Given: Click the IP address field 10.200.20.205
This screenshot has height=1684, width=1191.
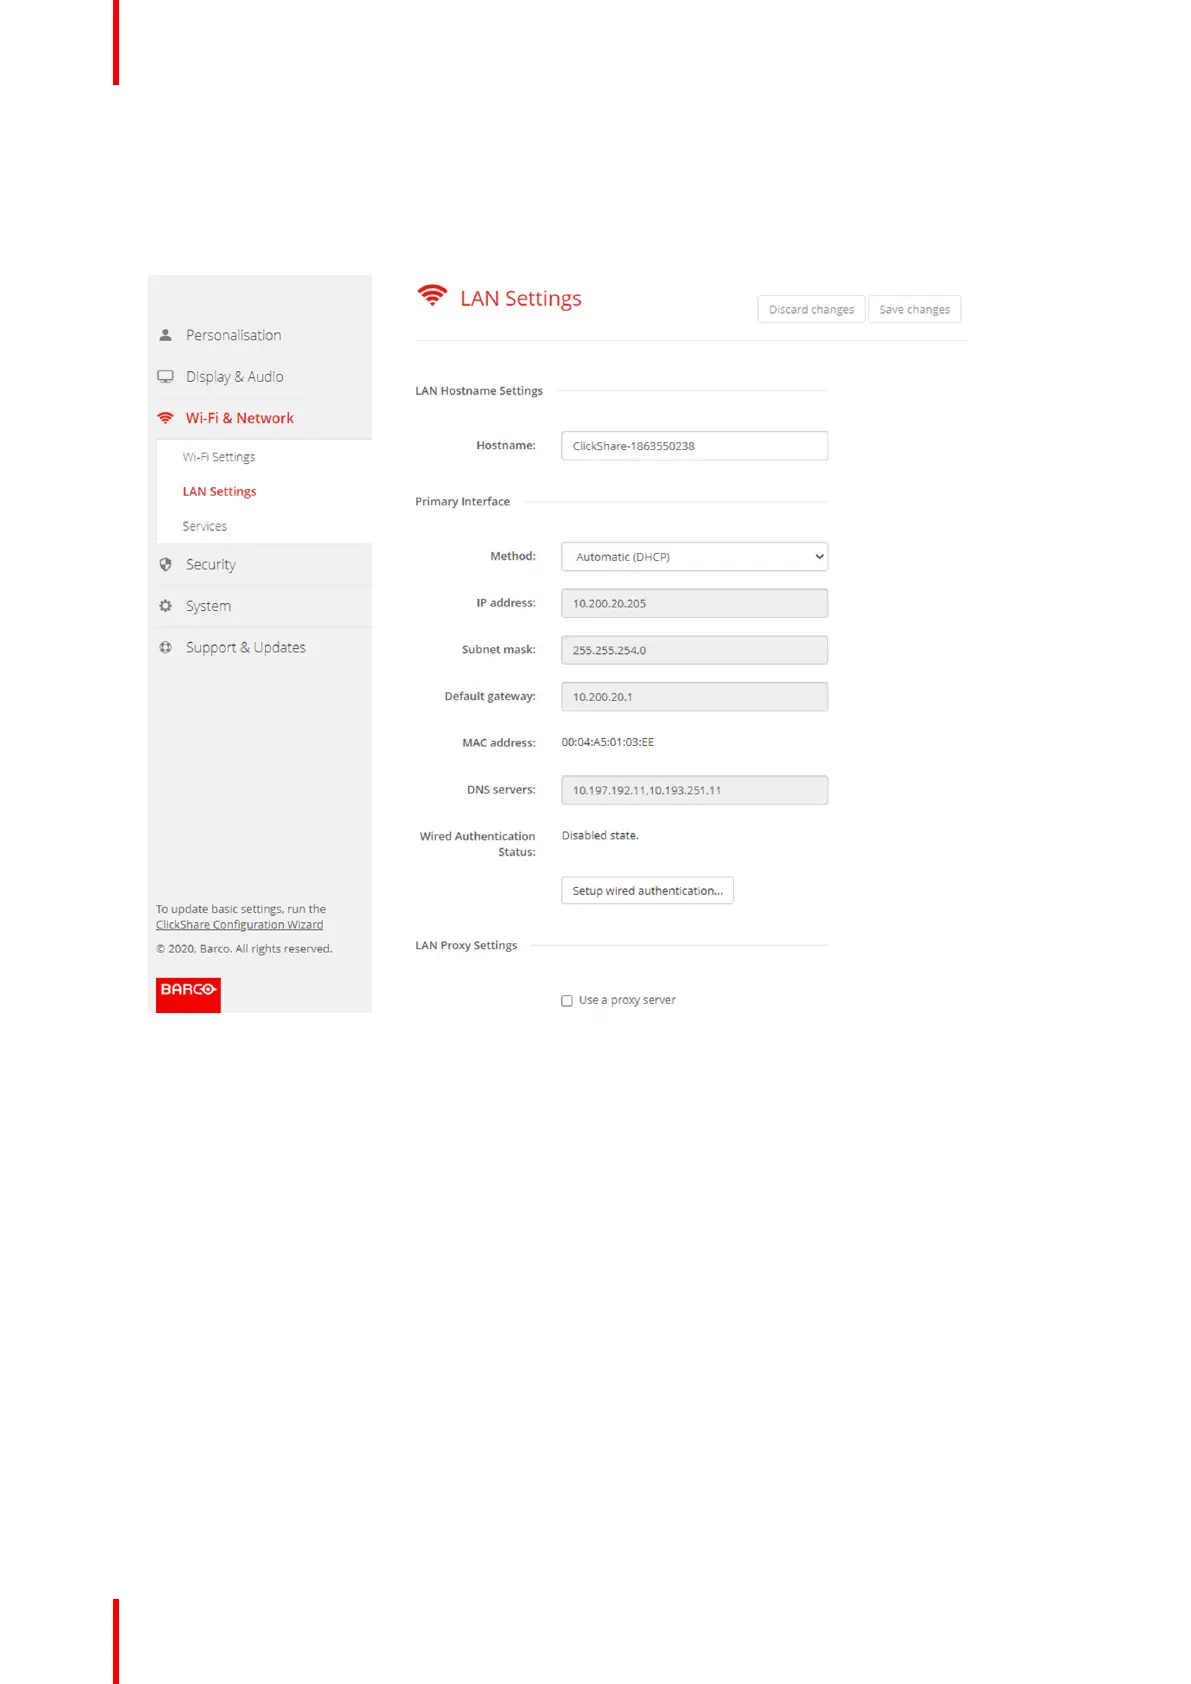Looking at the screenshot, I should 694,603.
